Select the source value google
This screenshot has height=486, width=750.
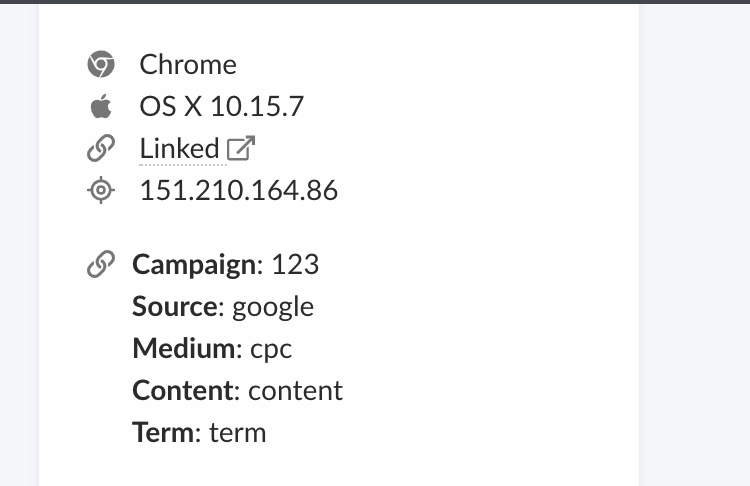point(273,307)
